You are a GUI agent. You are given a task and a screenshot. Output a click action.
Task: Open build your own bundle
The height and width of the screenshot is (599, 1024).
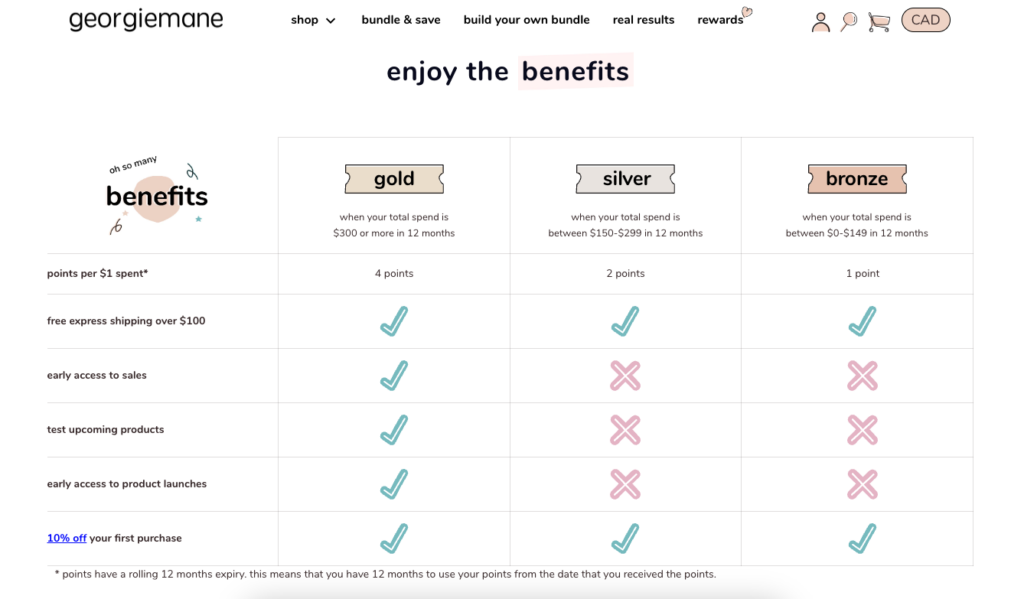click(x=526, y=20)
